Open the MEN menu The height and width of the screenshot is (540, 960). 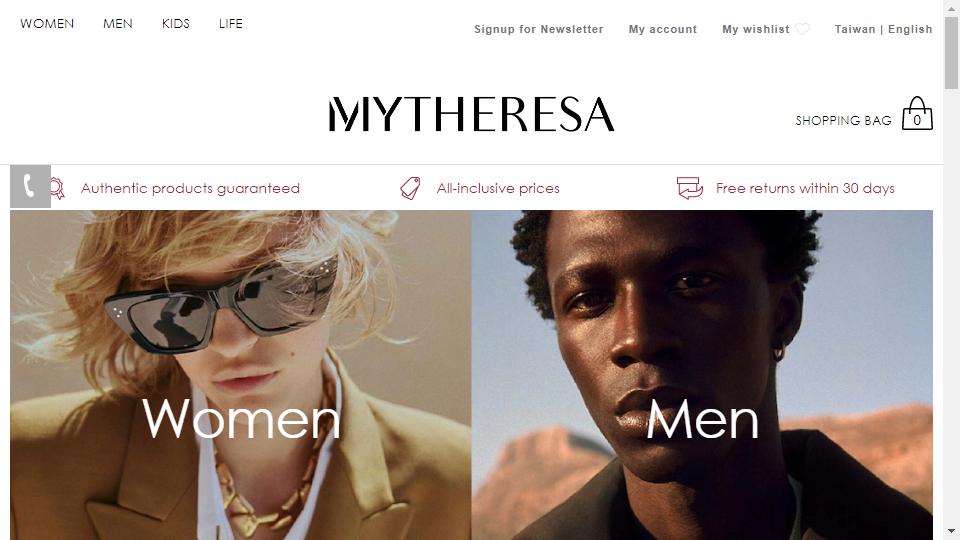click(x=118, y=23)
